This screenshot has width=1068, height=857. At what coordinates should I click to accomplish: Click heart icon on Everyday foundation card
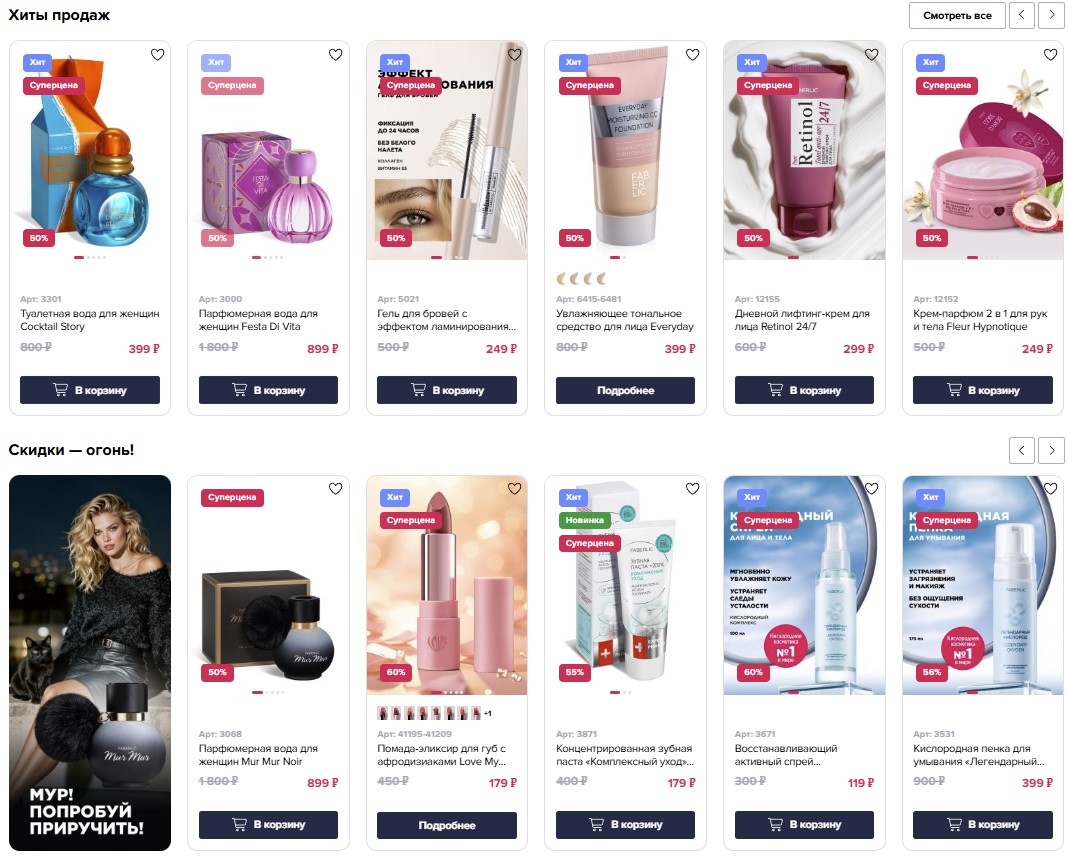coord(693,54)
